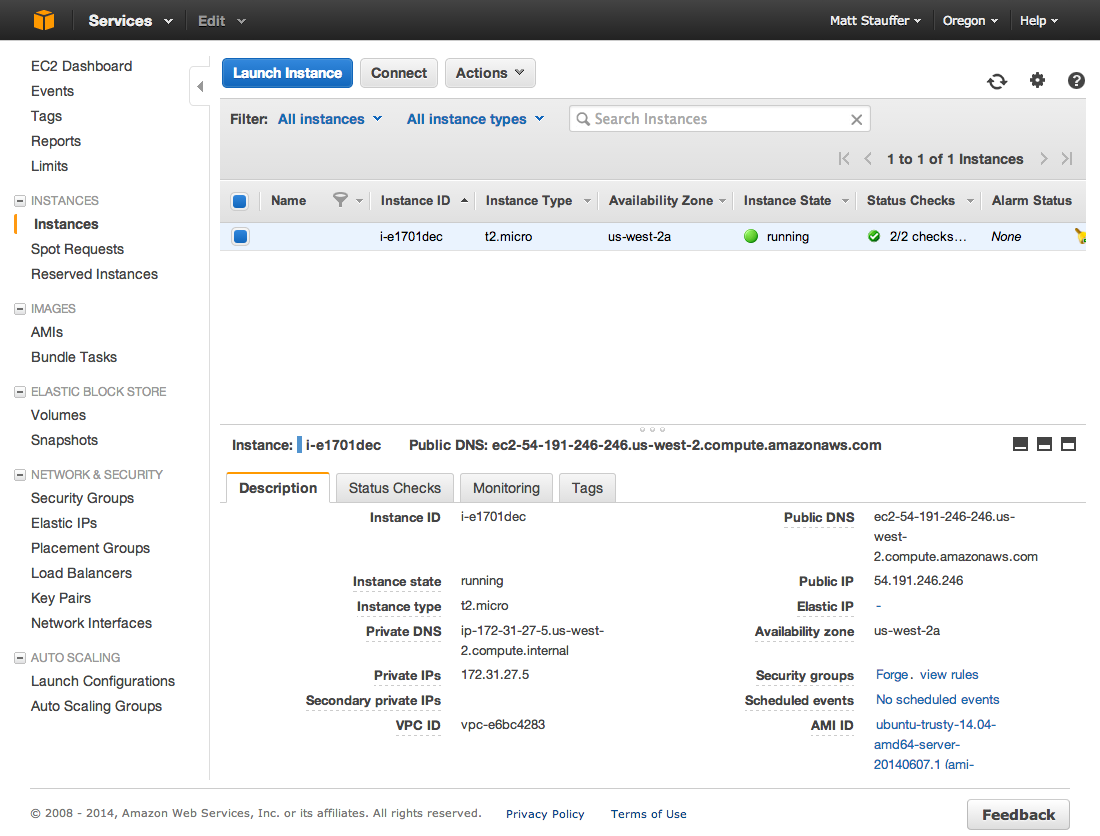
Task: Open Volumes in the sidebar
Action: [x=58, y=415]
